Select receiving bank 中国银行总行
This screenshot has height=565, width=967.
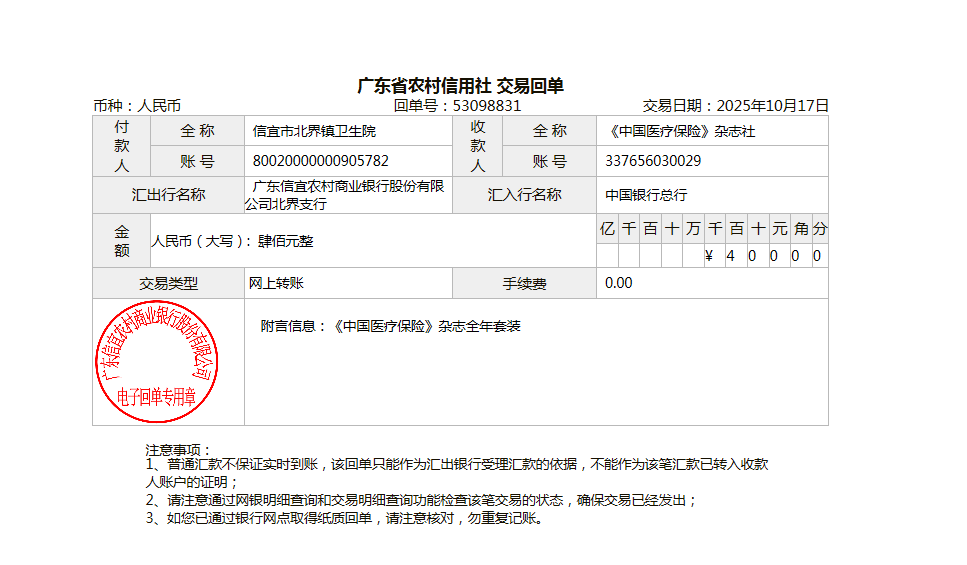tap(646, 195)
